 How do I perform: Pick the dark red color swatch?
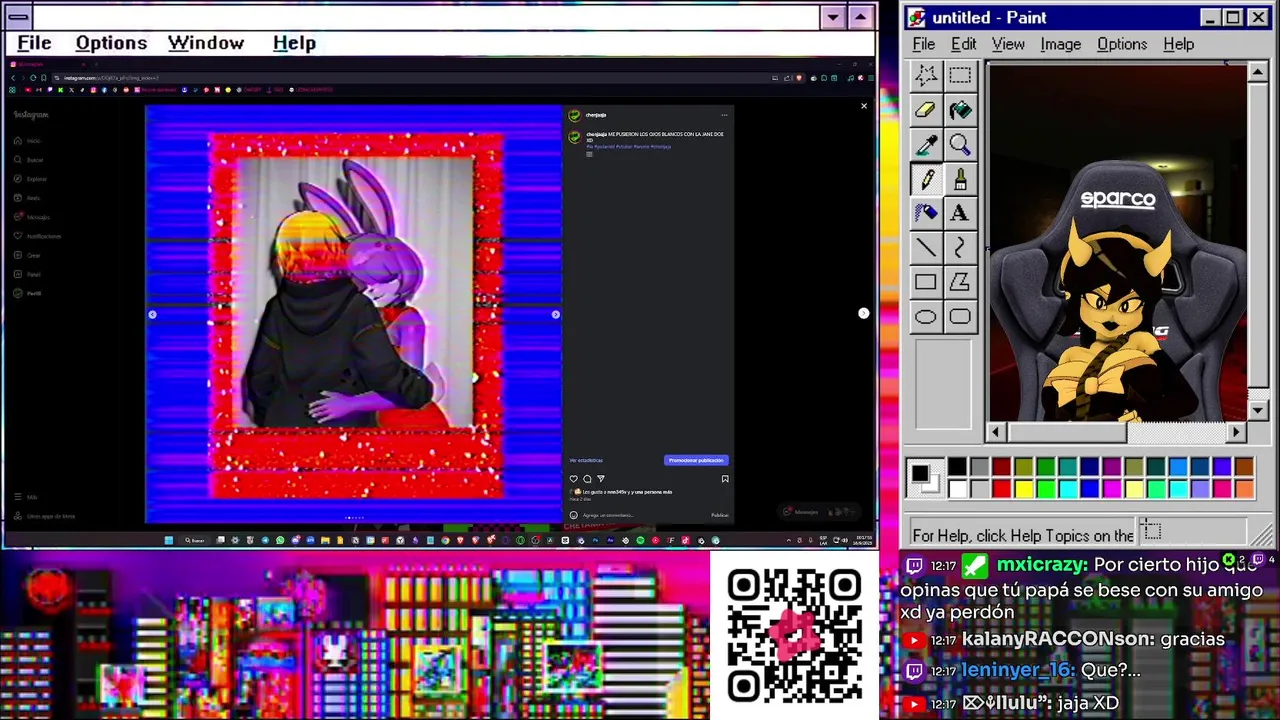(1001, 467)
